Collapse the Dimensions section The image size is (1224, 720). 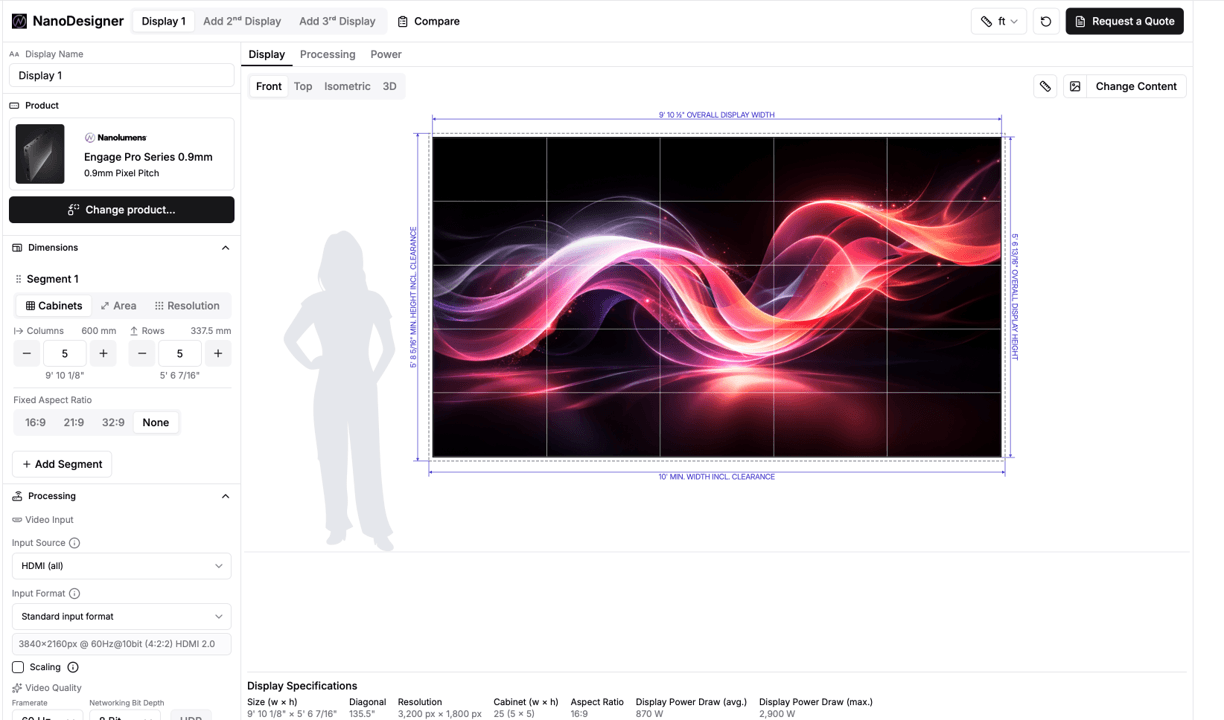pos(225,248)
